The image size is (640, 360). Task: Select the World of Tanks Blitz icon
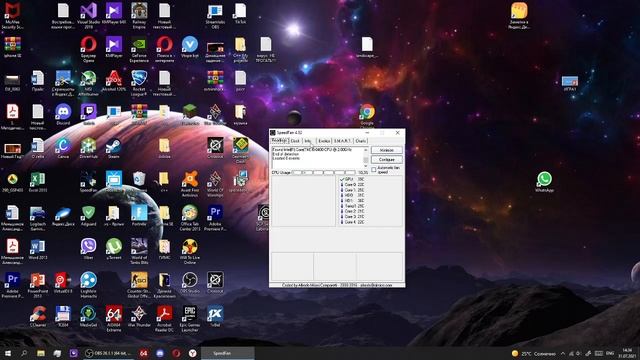[139, 251]
